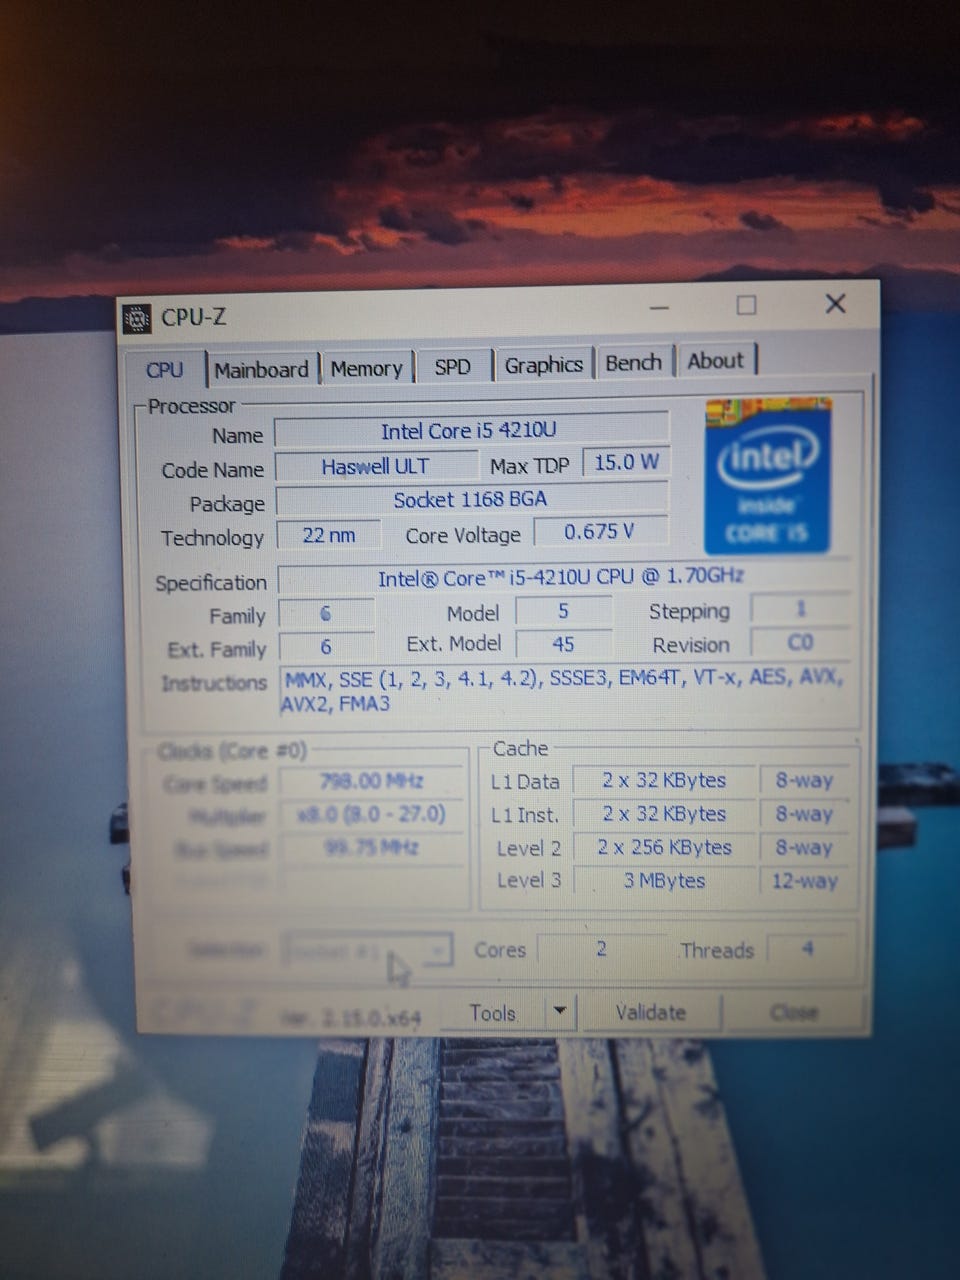Click the Close button at bottom right
Screen dimensions: 960x1280
click(x=793, y=1012)
